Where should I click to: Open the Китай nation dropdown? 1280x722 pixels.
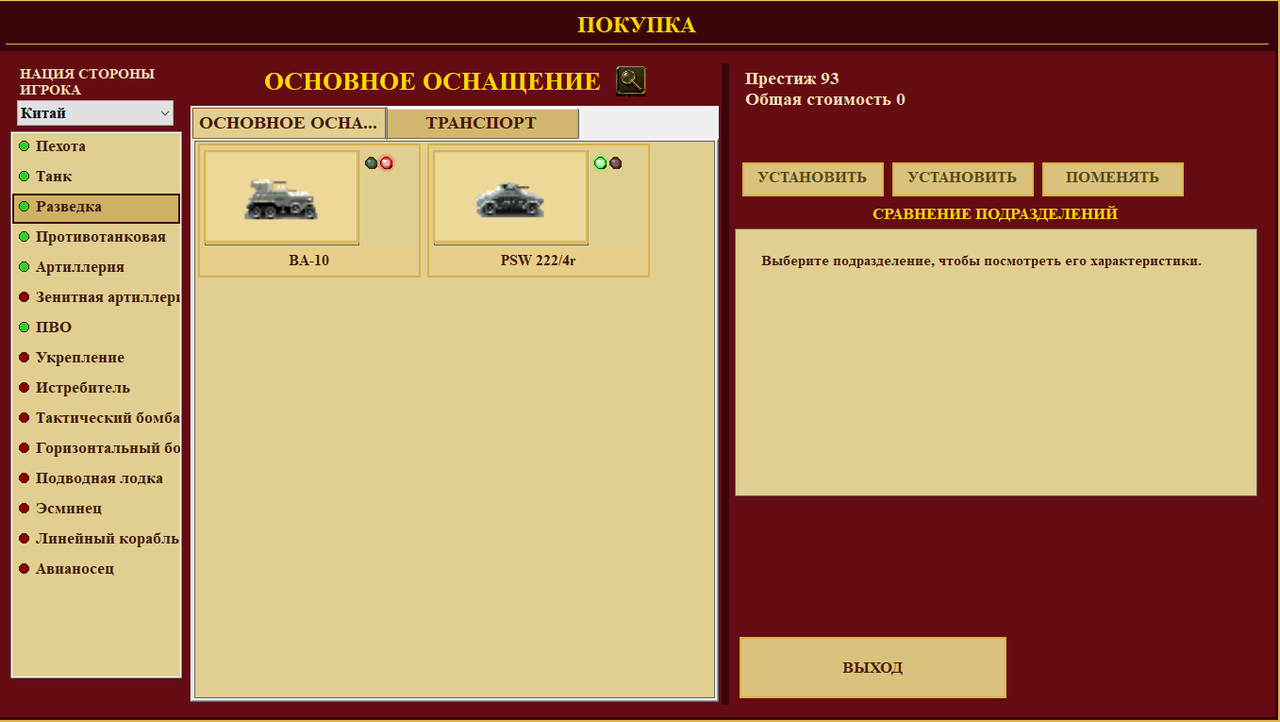pos(95,113)
